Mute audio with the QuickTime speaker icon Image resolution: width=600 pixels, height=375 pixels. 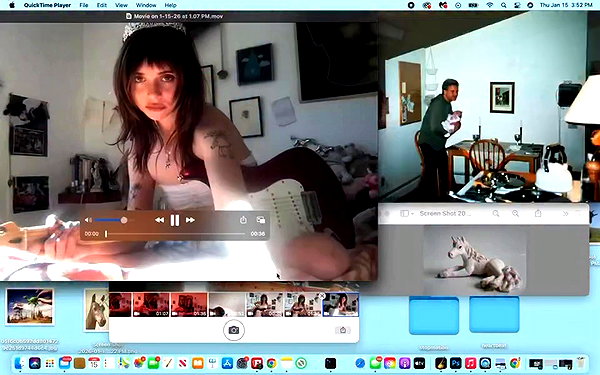(x=88, y=220)
